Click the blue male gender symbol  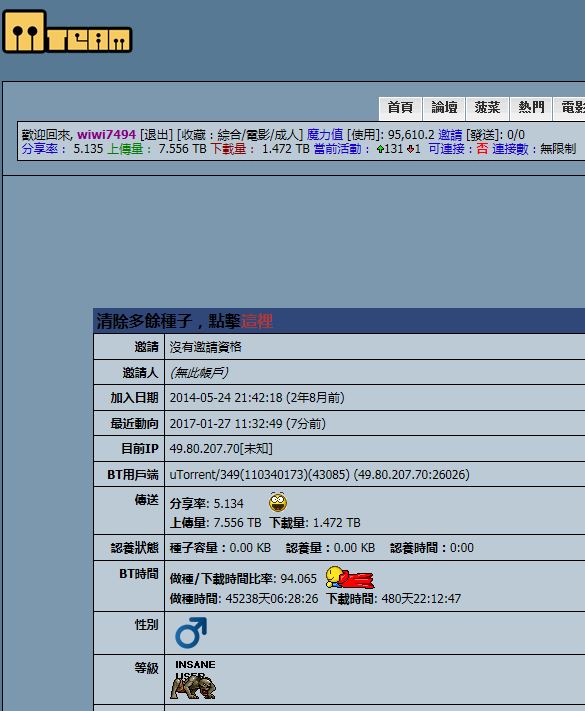pyautogui.click(x=191, y=632)
